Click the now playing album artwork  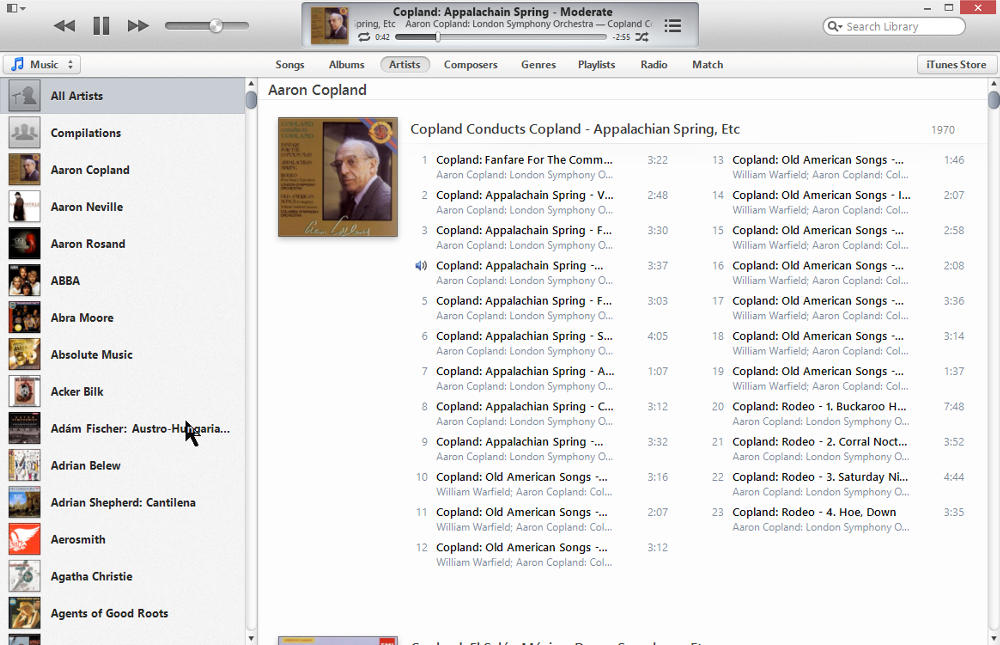(330, 26)
